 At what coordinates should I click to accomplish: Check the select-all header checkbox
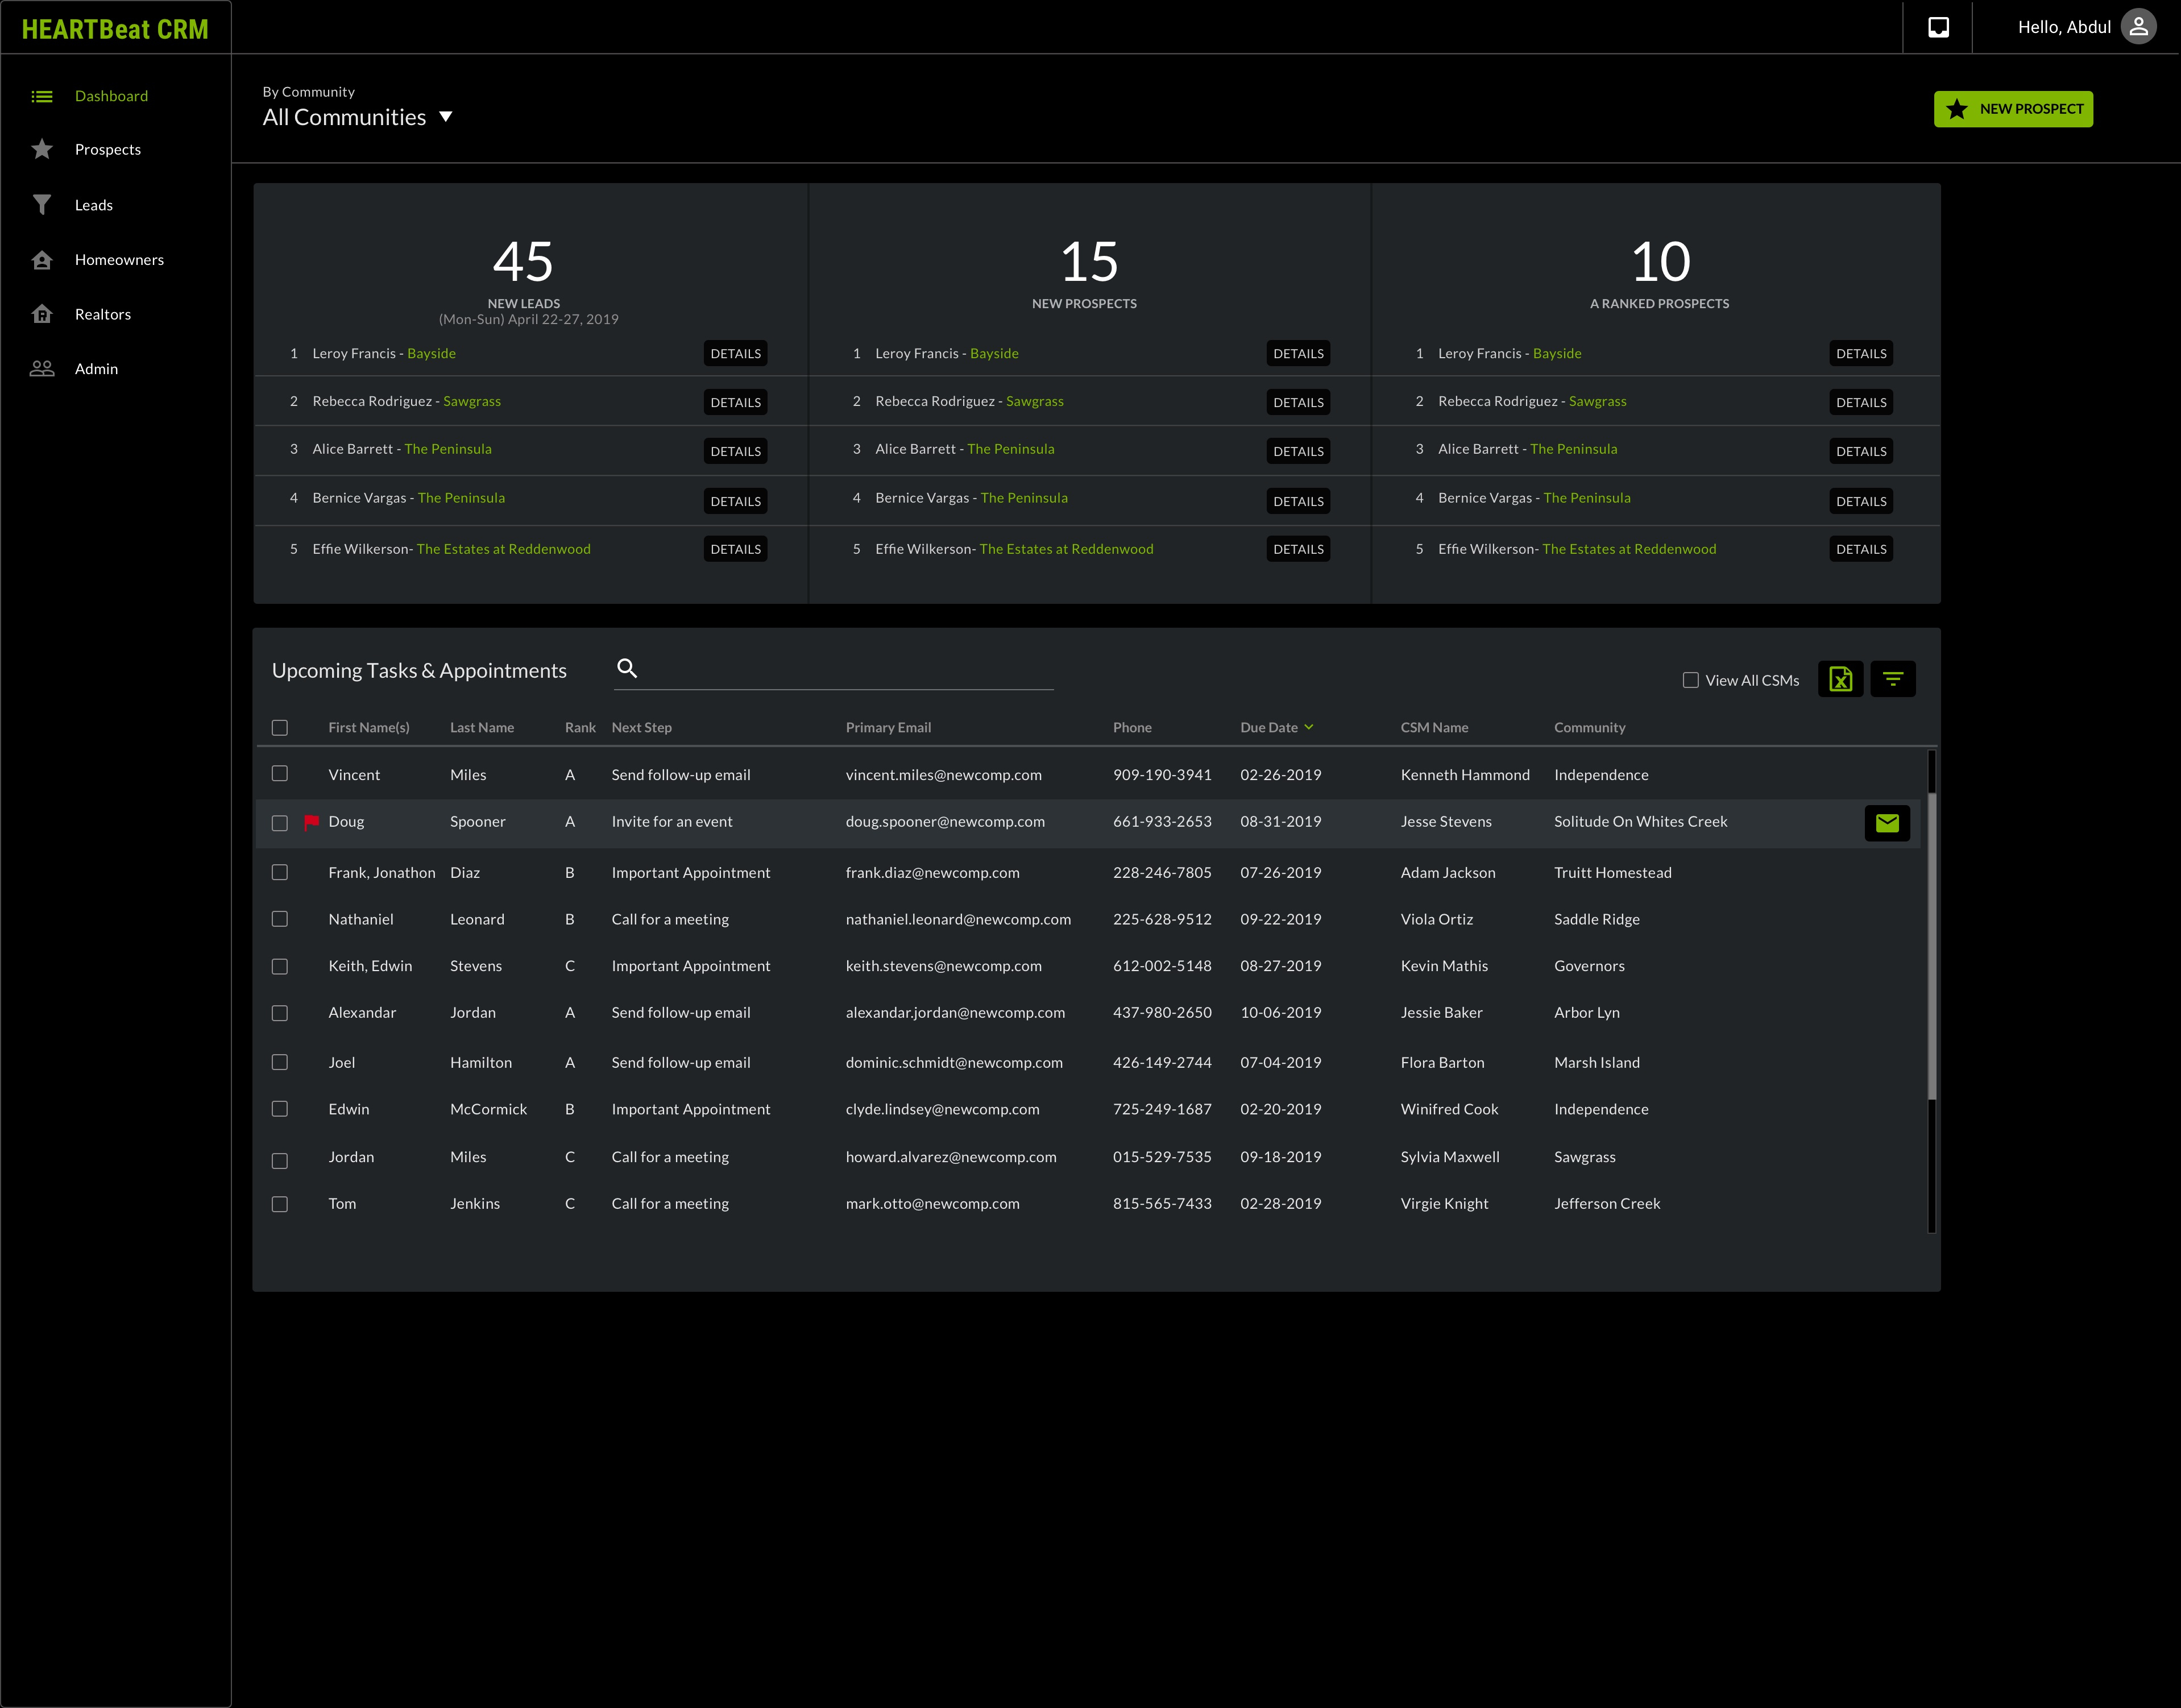[x=280, y=728]
